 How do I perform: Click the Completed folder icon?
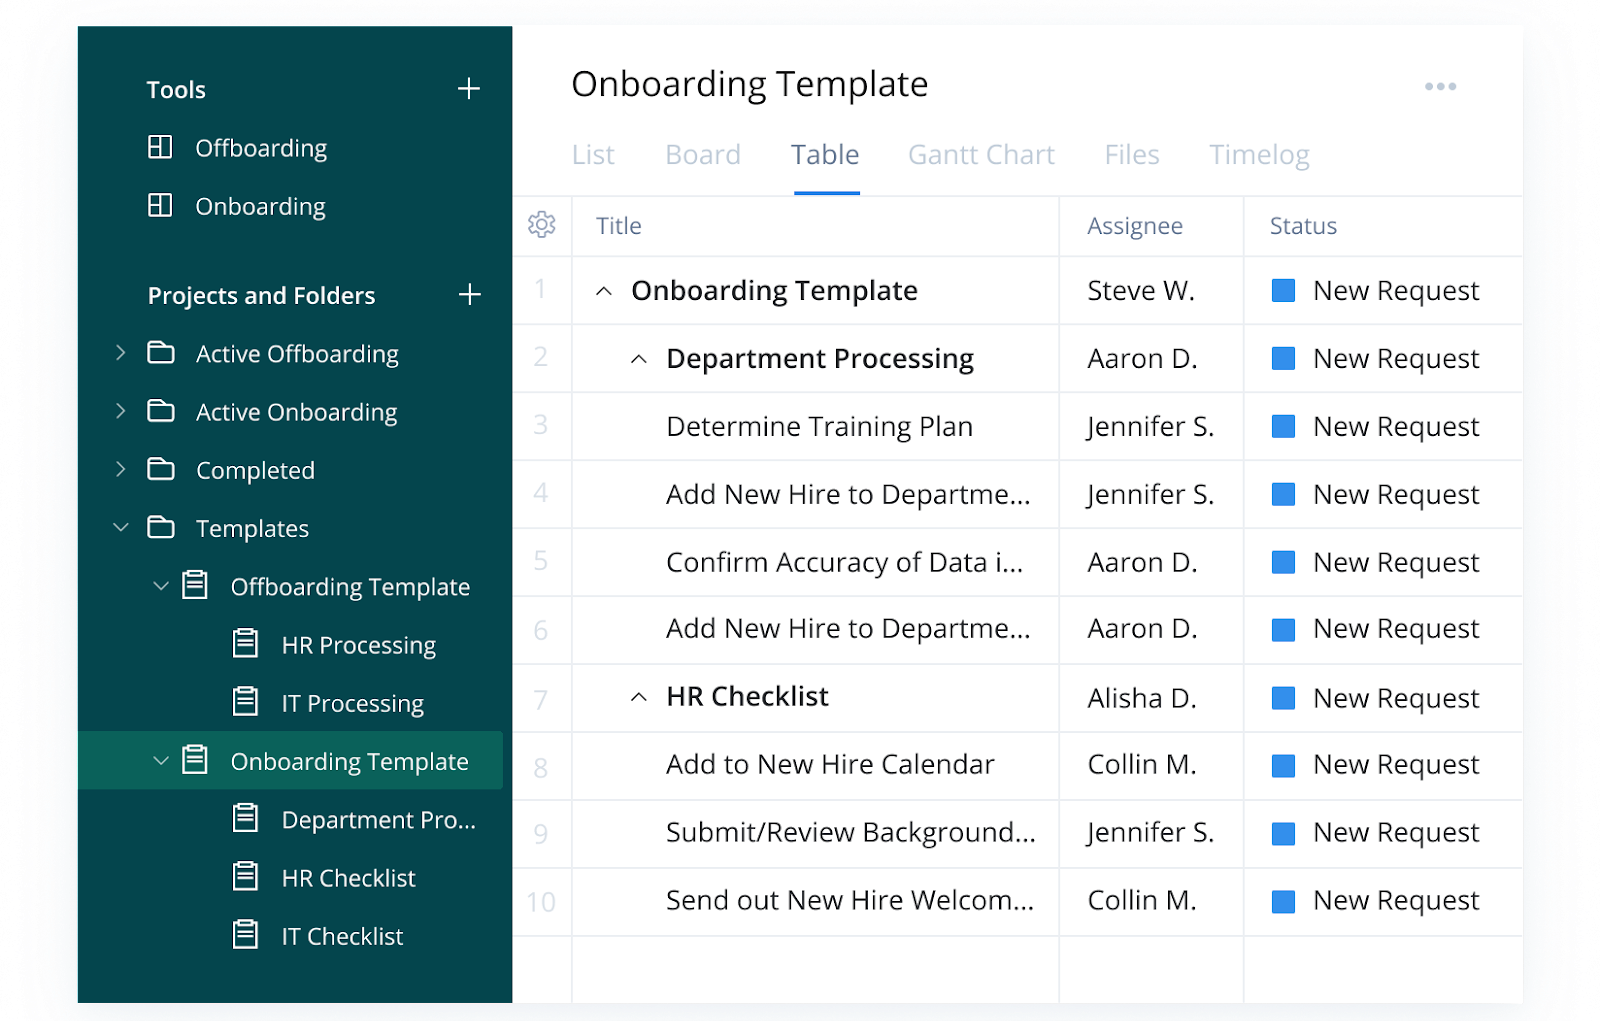click(161, 469)
